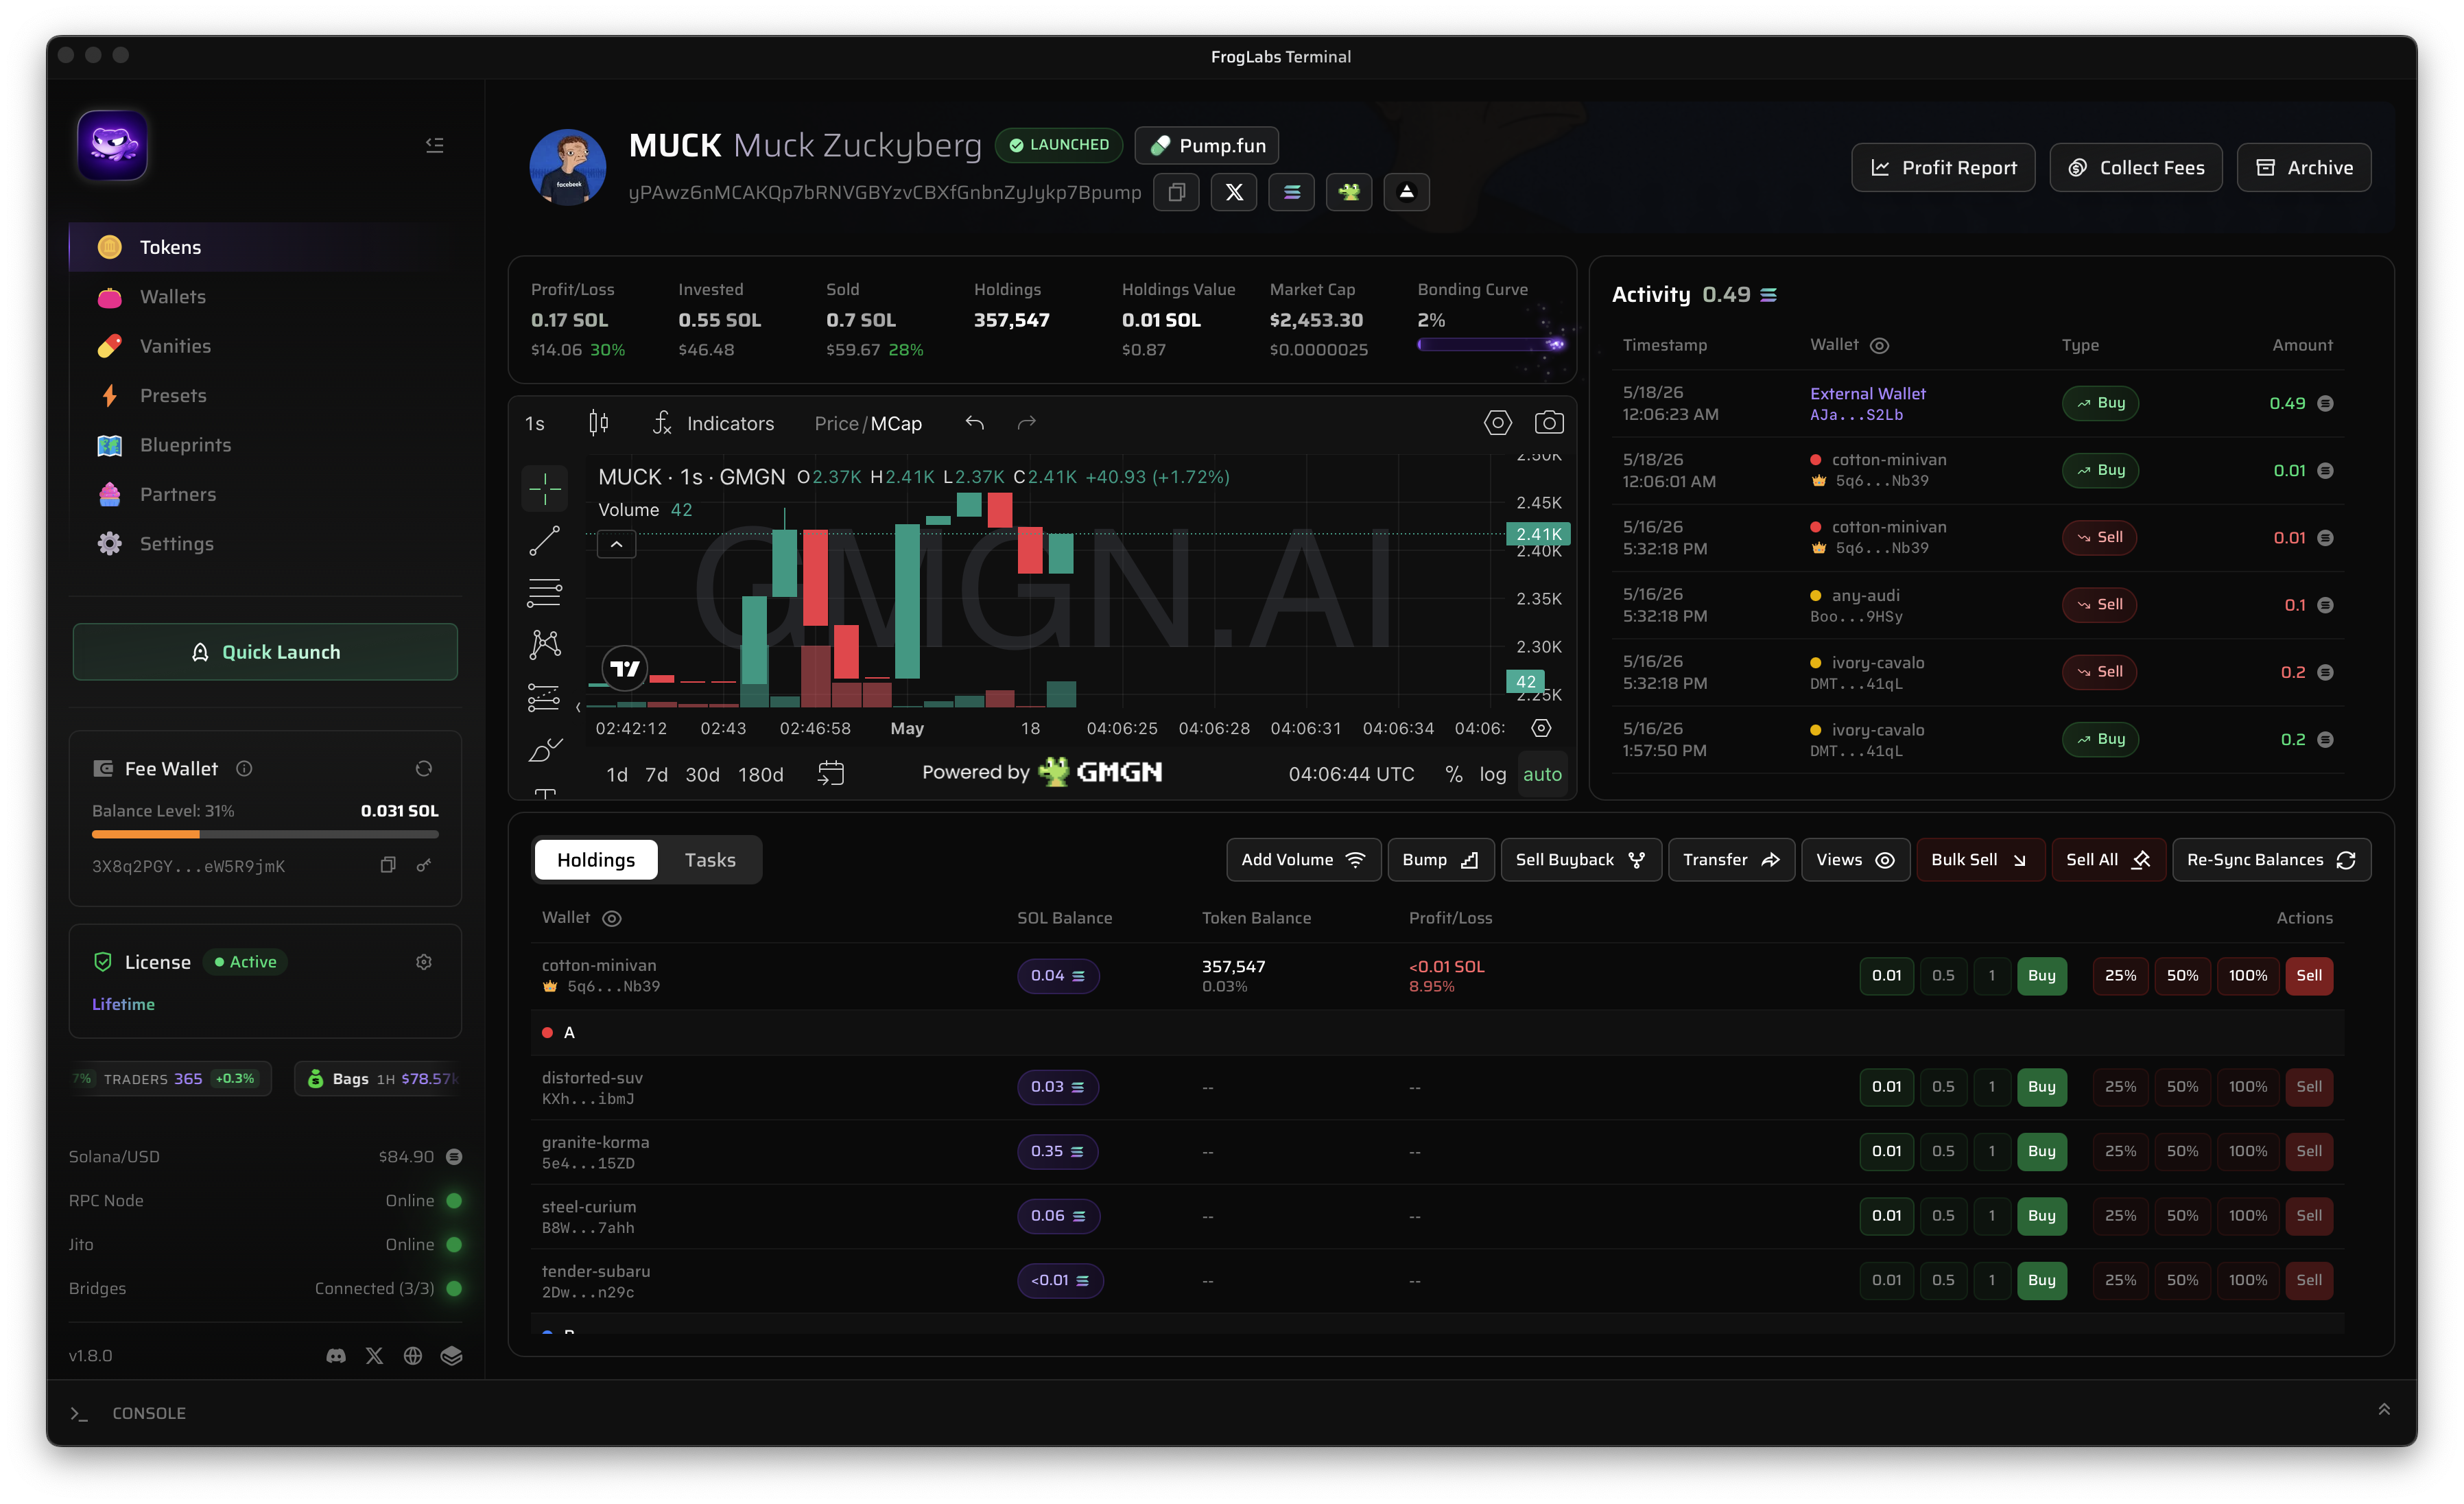Redo the chart action
The width and height of the screenshot is (2464, 1504).
coord(1026,423)
